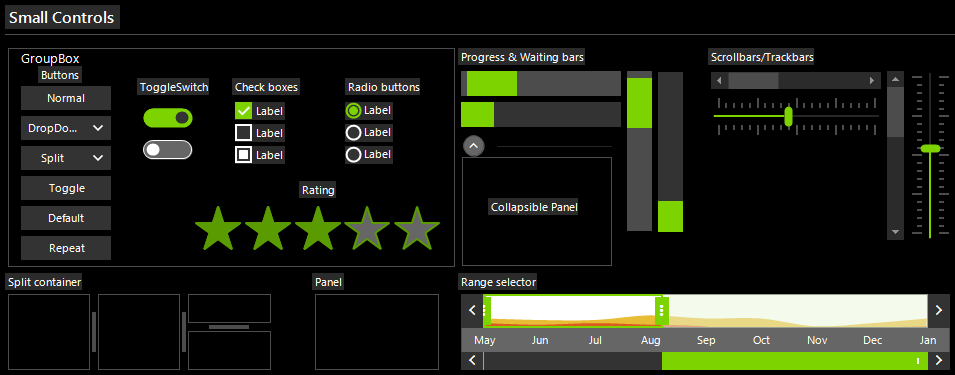Click left arrow of horizontal scrollbar
This screenshot has height=375, width=955.
click(719, 80)
